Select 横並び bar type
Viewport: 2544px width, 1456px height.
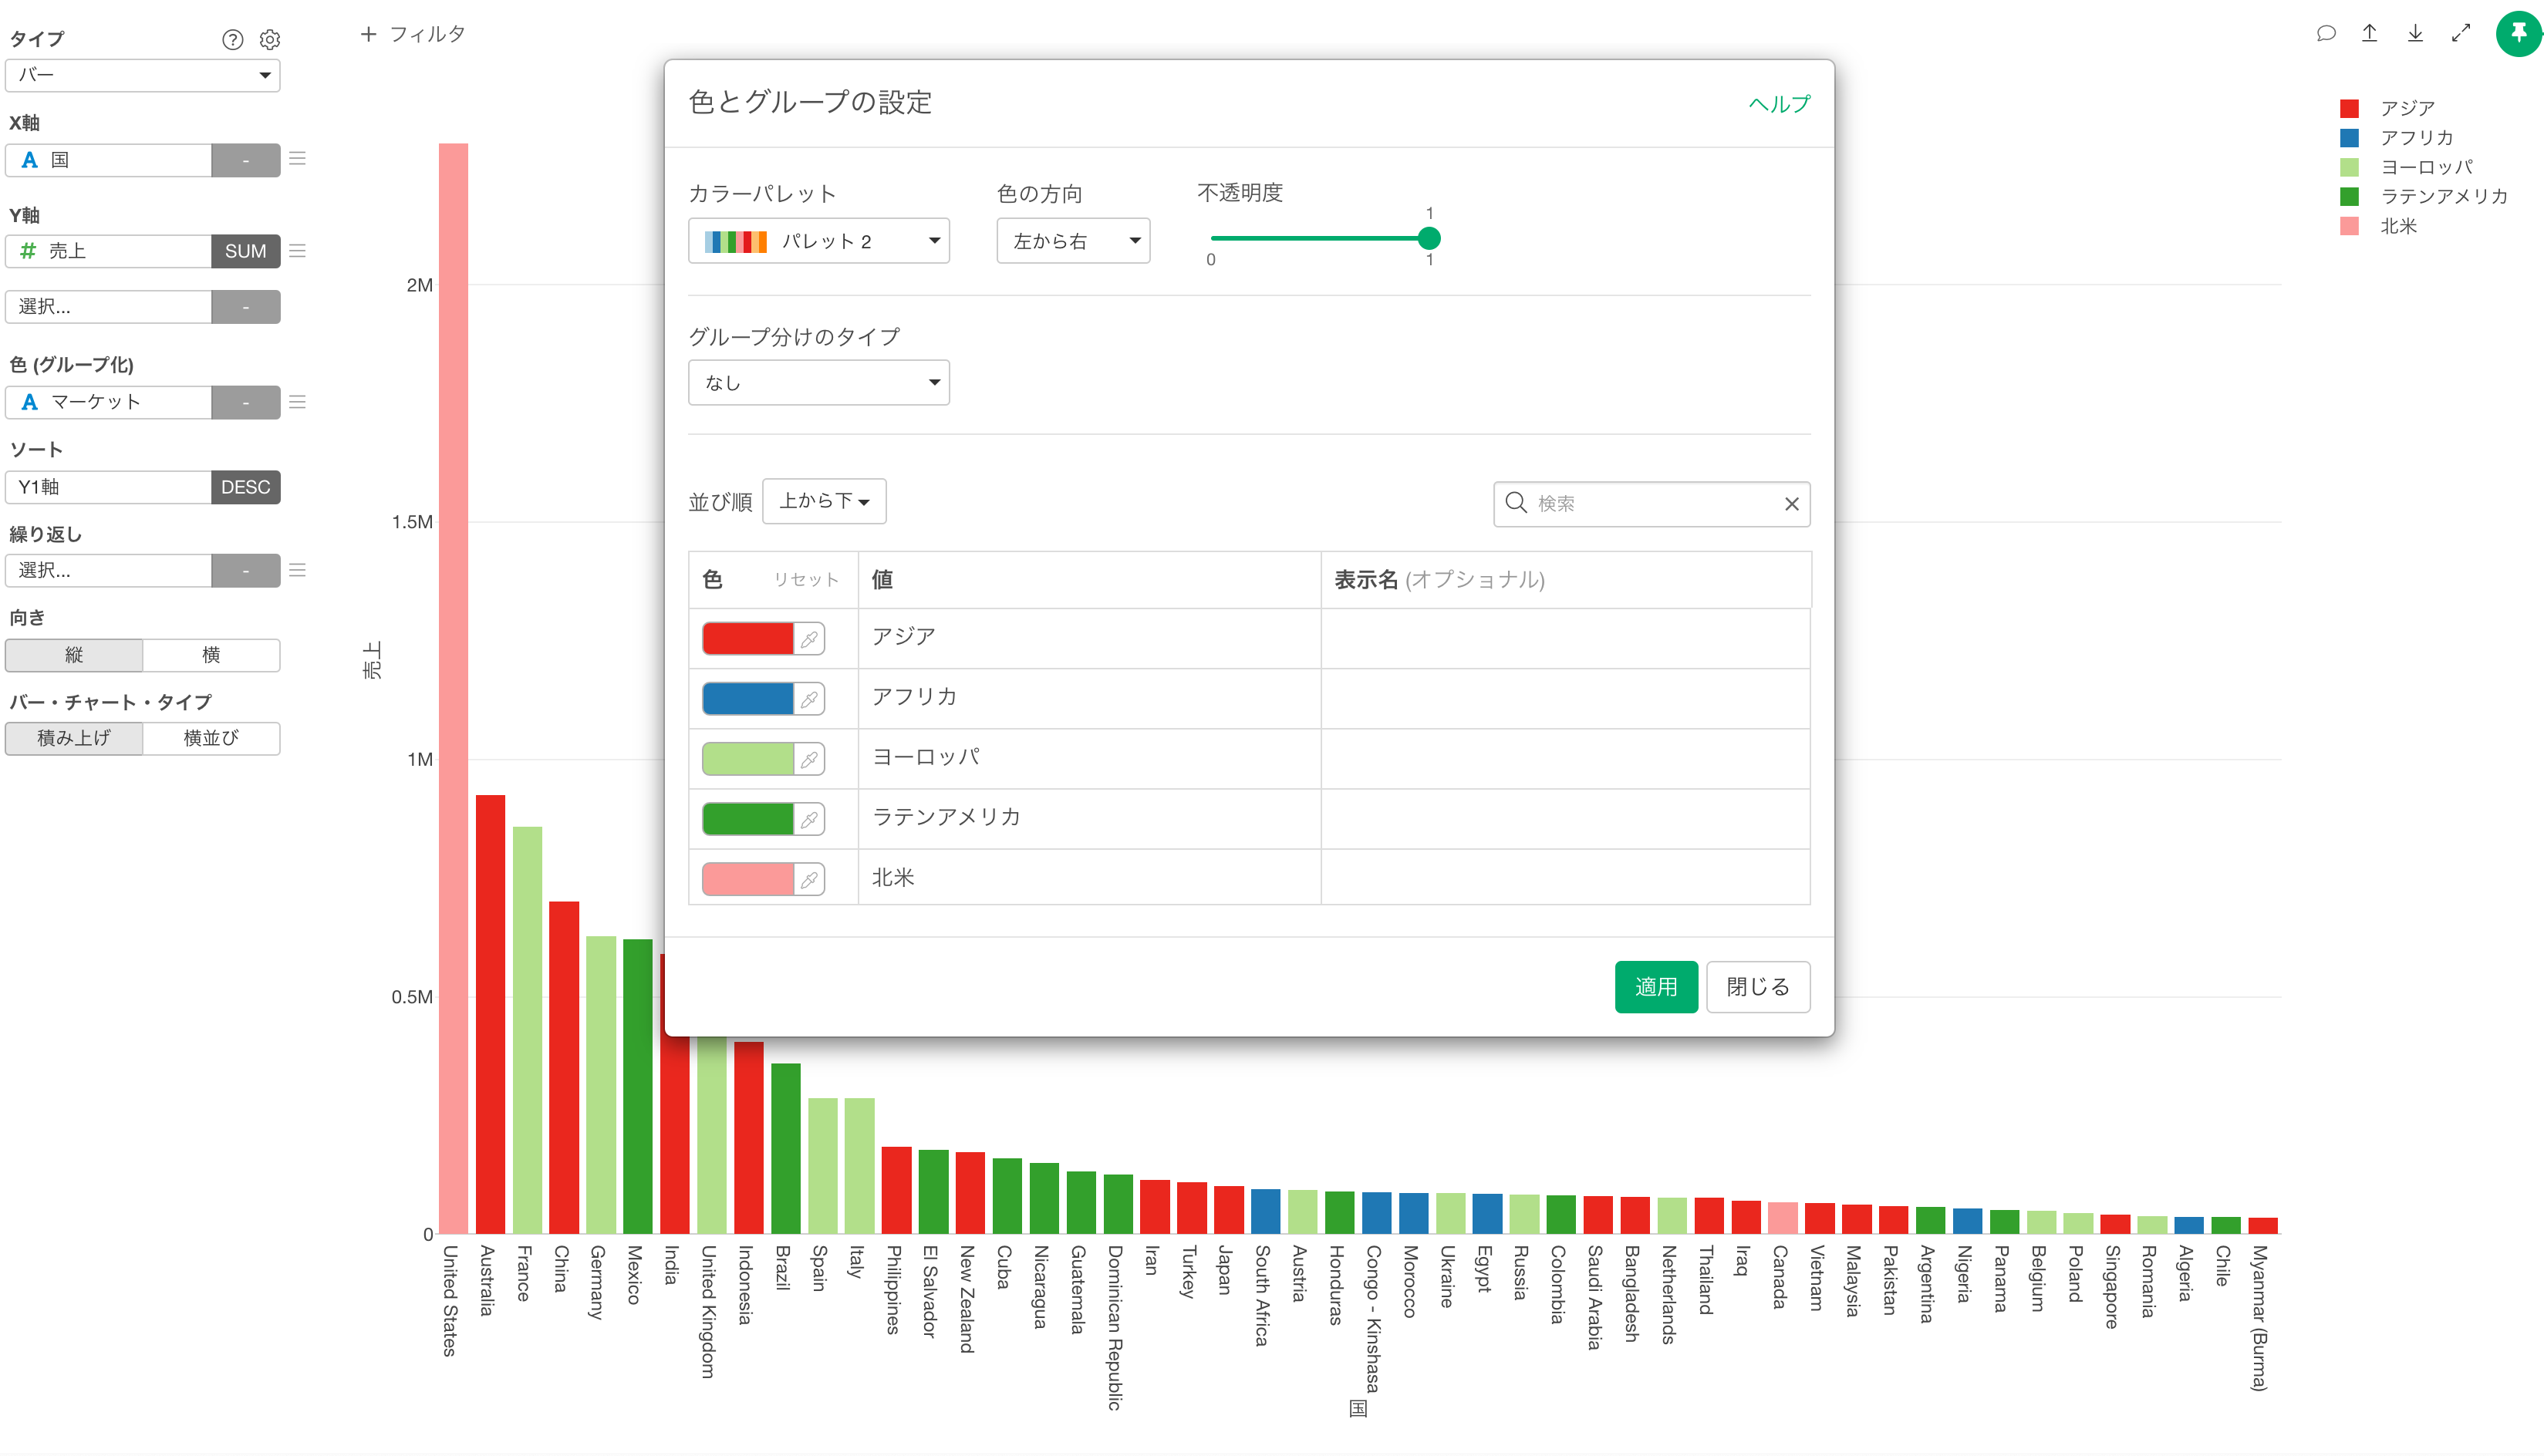coord(211,738)
